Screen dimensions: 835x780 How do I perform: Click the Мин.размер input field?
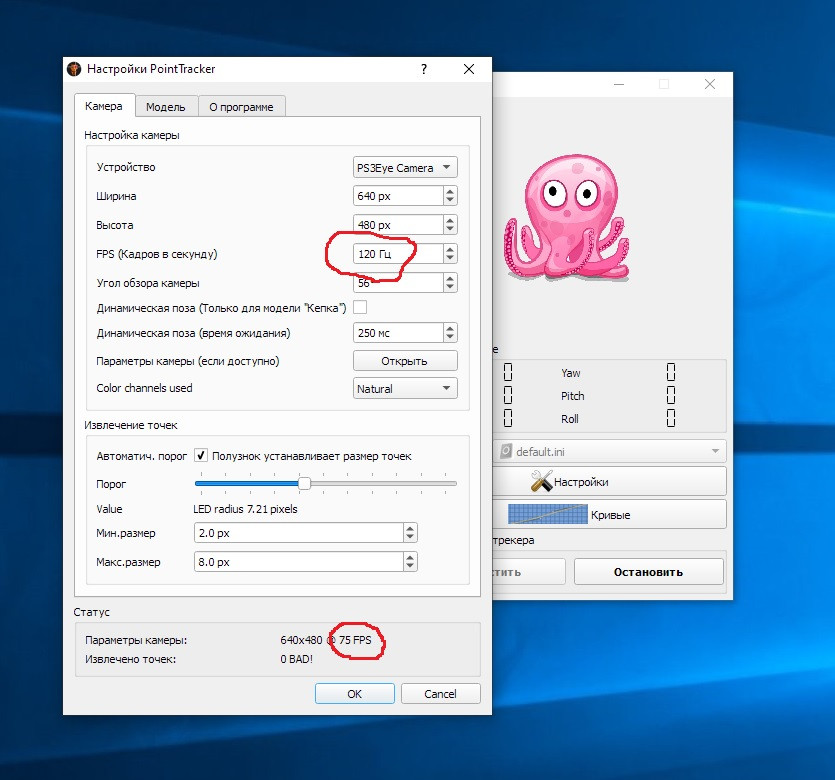point(299,533)
